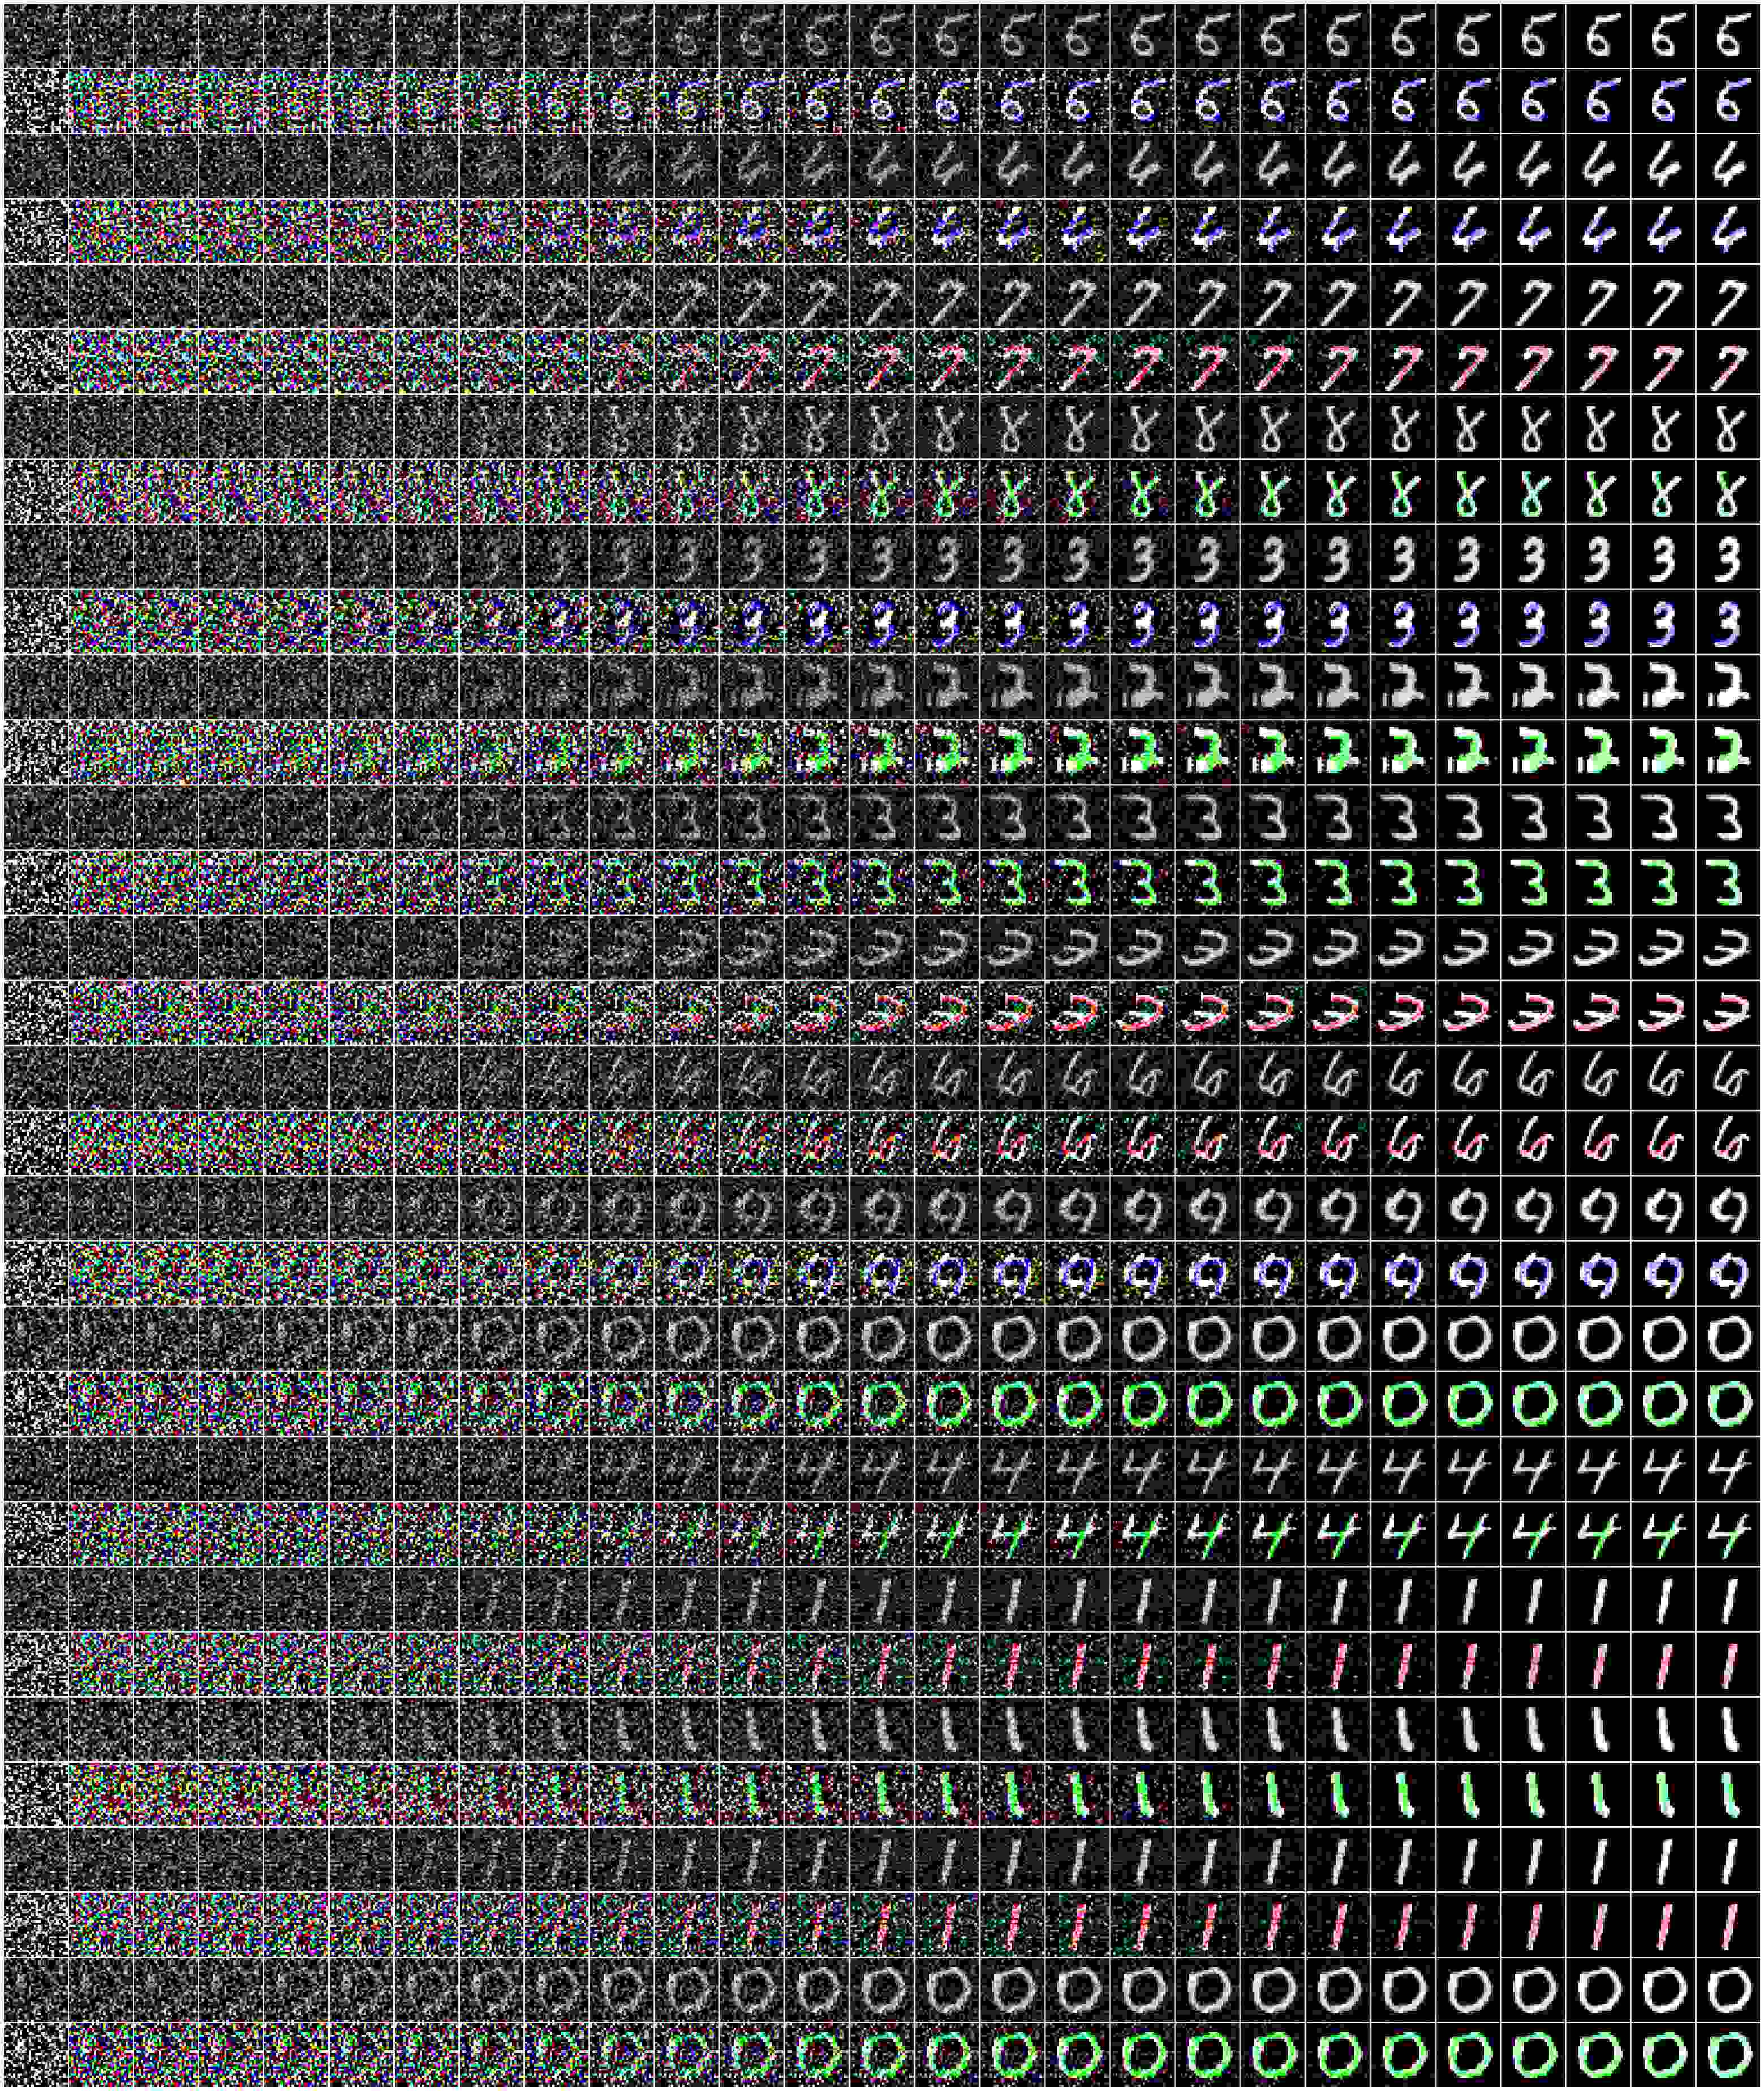Select the cleanest grayscale digit 8 image
Image resolution: width=1764 pixels, height=2091 pixels.
click(1730, 426)
